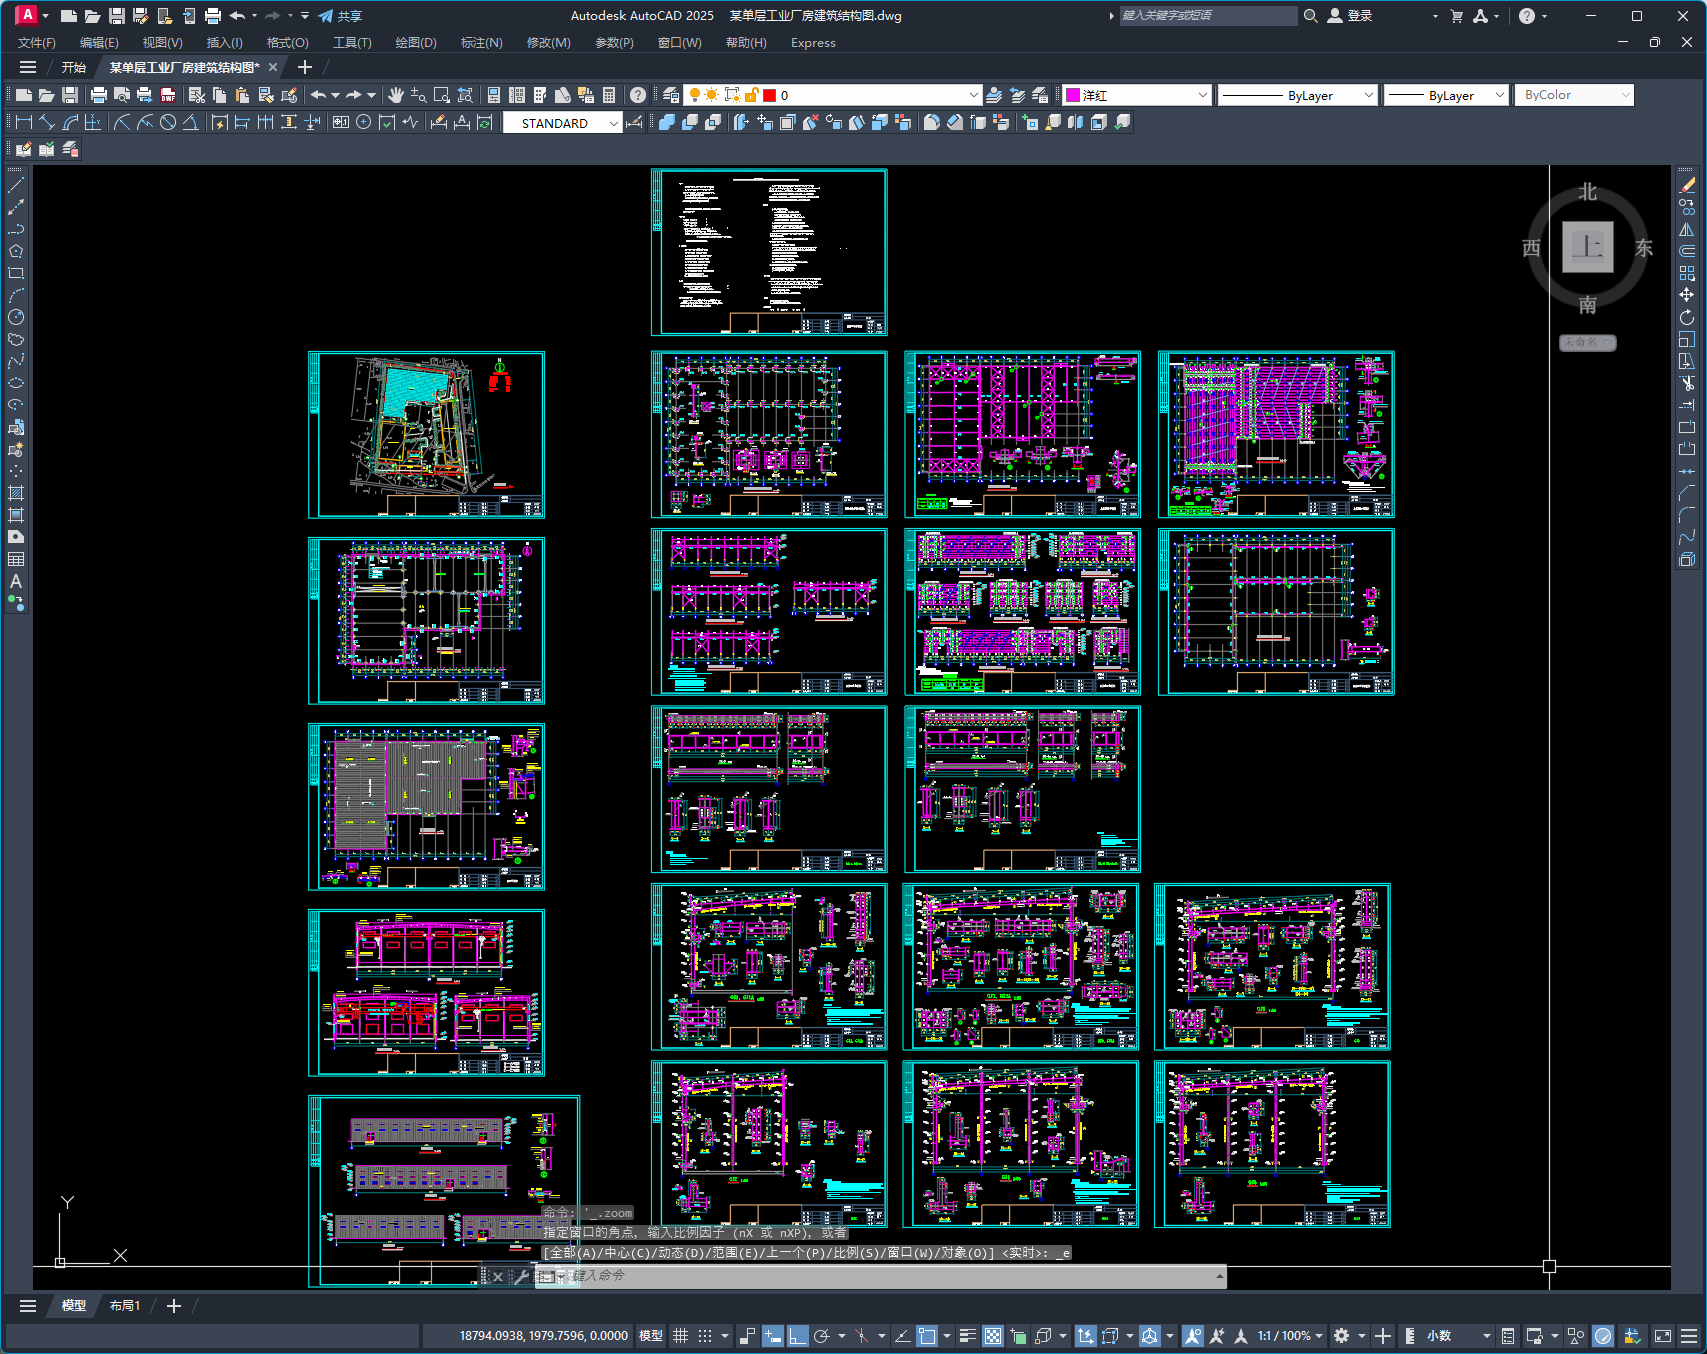Click the search magnifier icon in title bar

point(1310,16)
